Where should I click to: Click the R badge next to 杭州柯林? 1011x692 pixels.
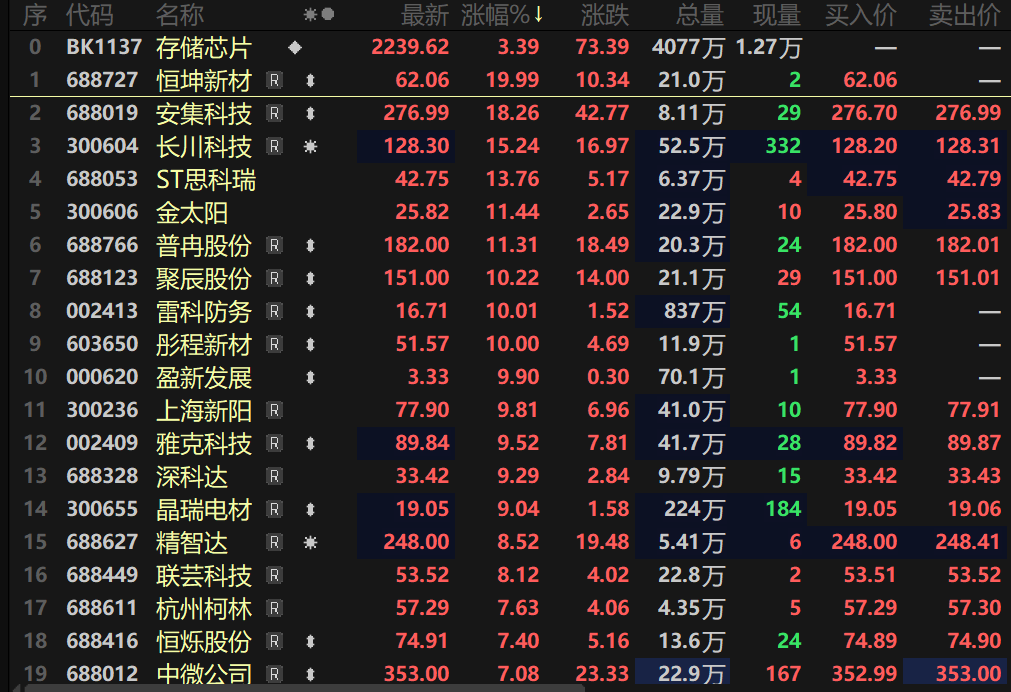274,608
